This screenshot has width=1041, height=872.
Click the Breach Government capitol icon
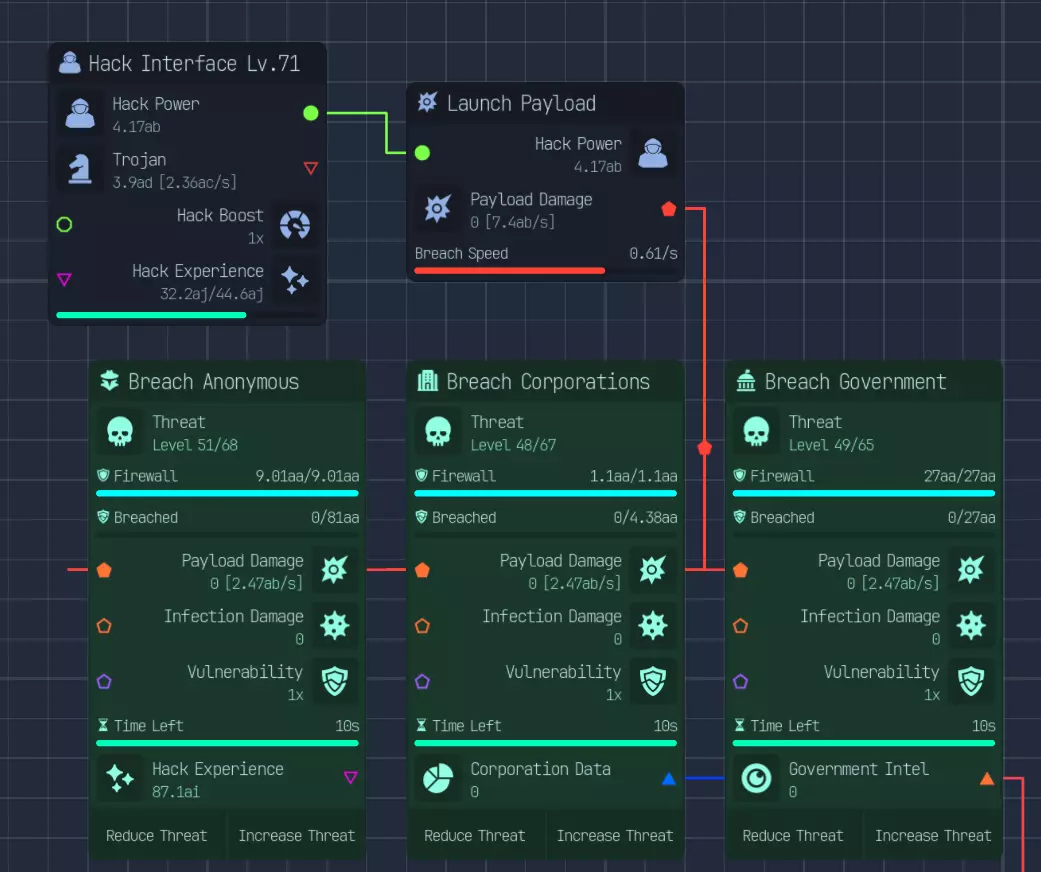click(746, 381)
